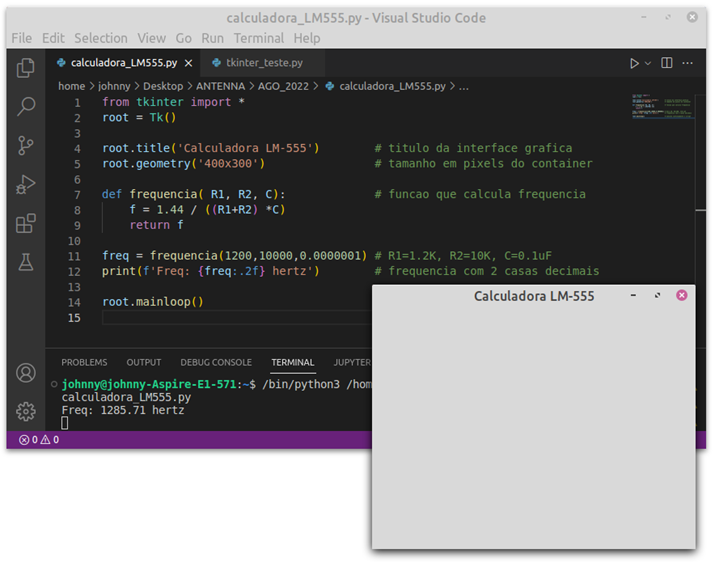Open the Testing flask icon
This screenshot has height=562, width=715.
(x=26, y=262)
